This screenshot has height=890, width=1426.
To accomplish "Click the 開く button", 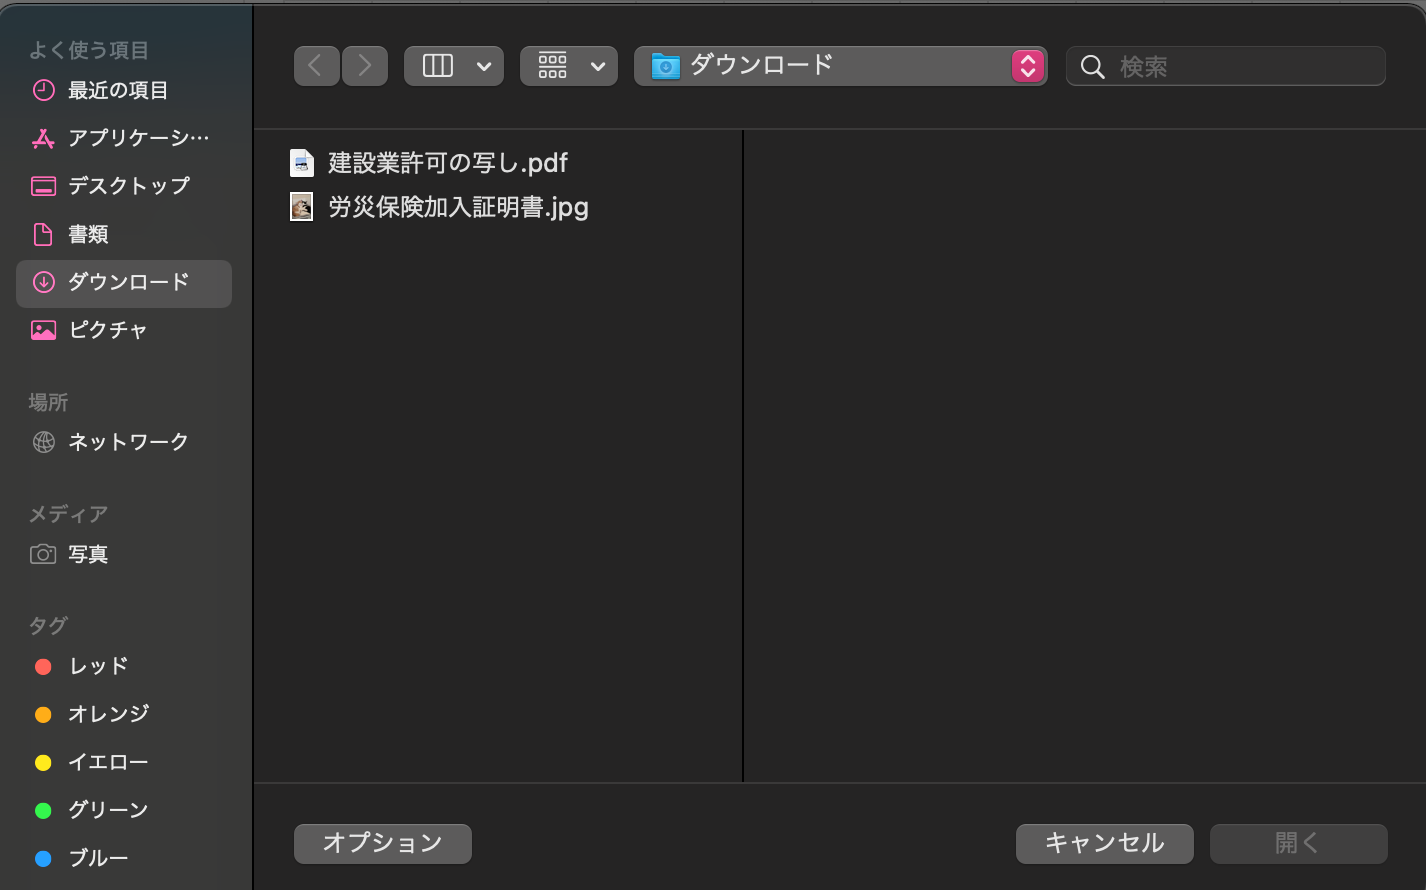I will 1298,843.
